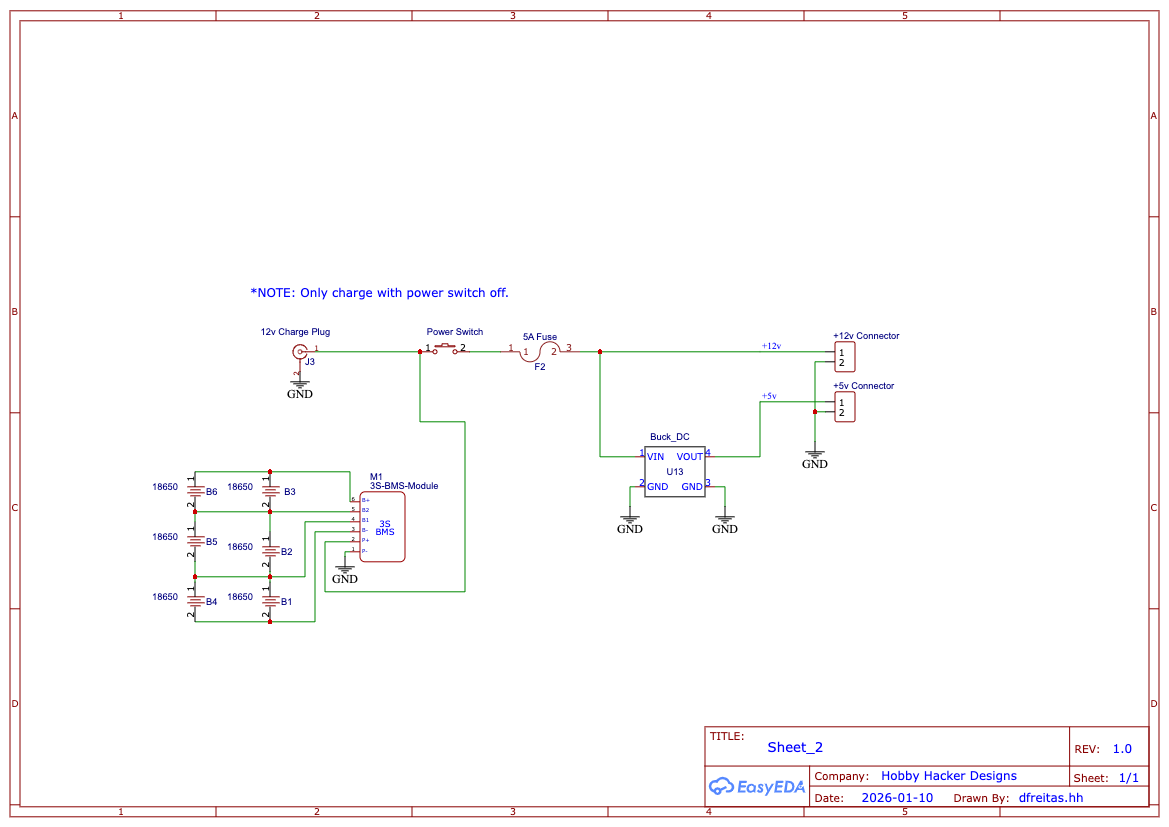The height and width of the screenshot is (827, 1169).
Task: Click the GND symbol below the BMS module
Action: [344, 574]
